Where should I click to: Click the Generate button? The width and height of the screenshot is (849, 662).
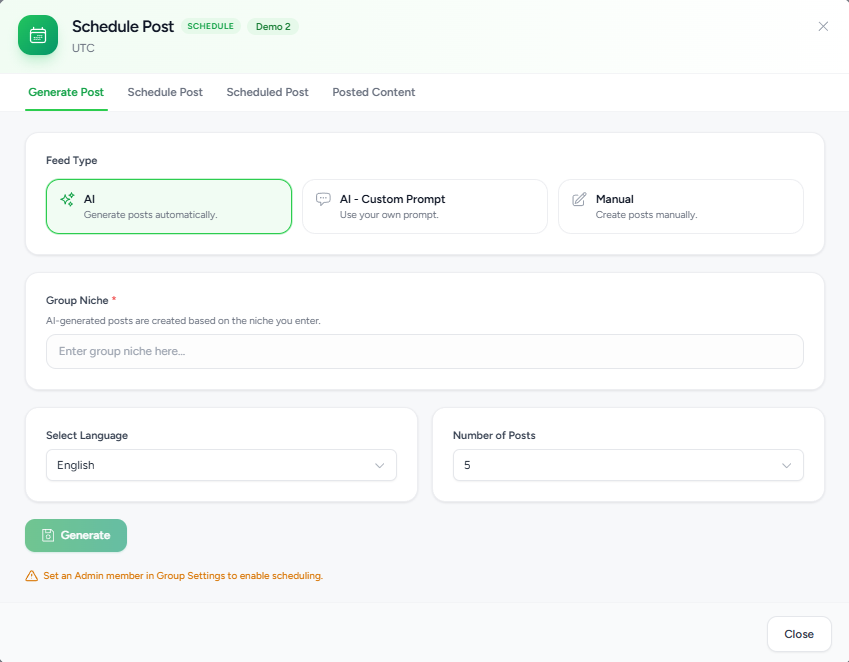(x=76, y=535)
